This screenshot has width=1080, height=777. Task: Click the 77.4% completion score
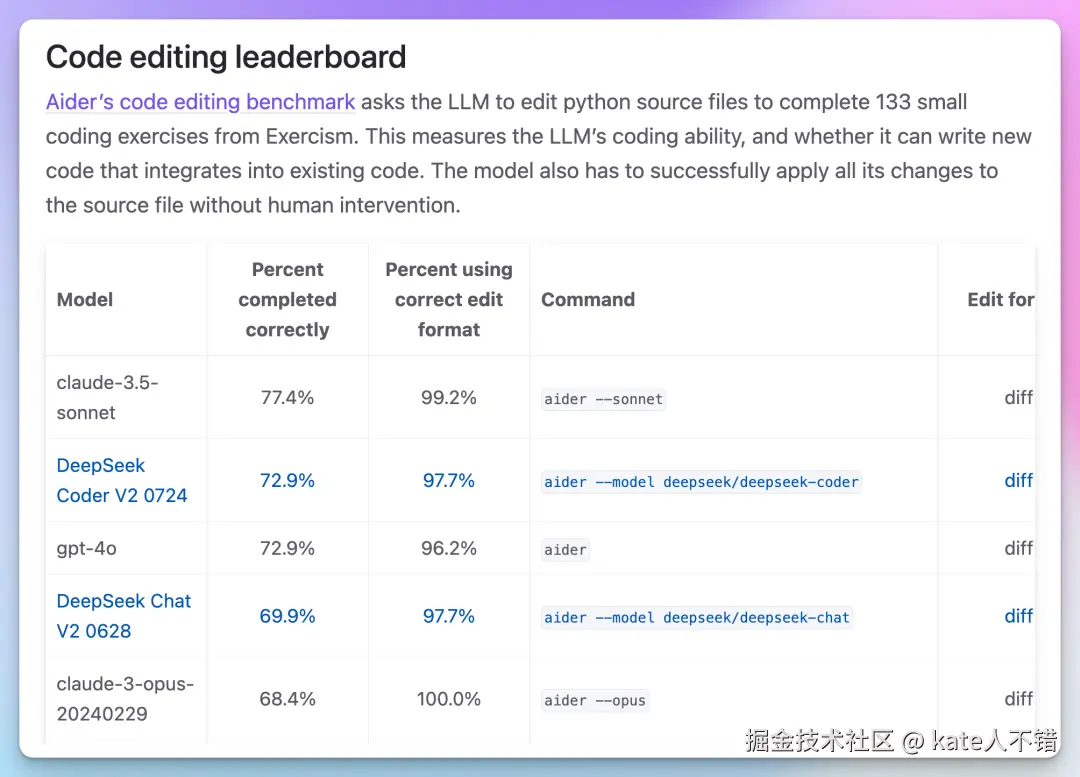pyautogui.click(x=287, y=397)
